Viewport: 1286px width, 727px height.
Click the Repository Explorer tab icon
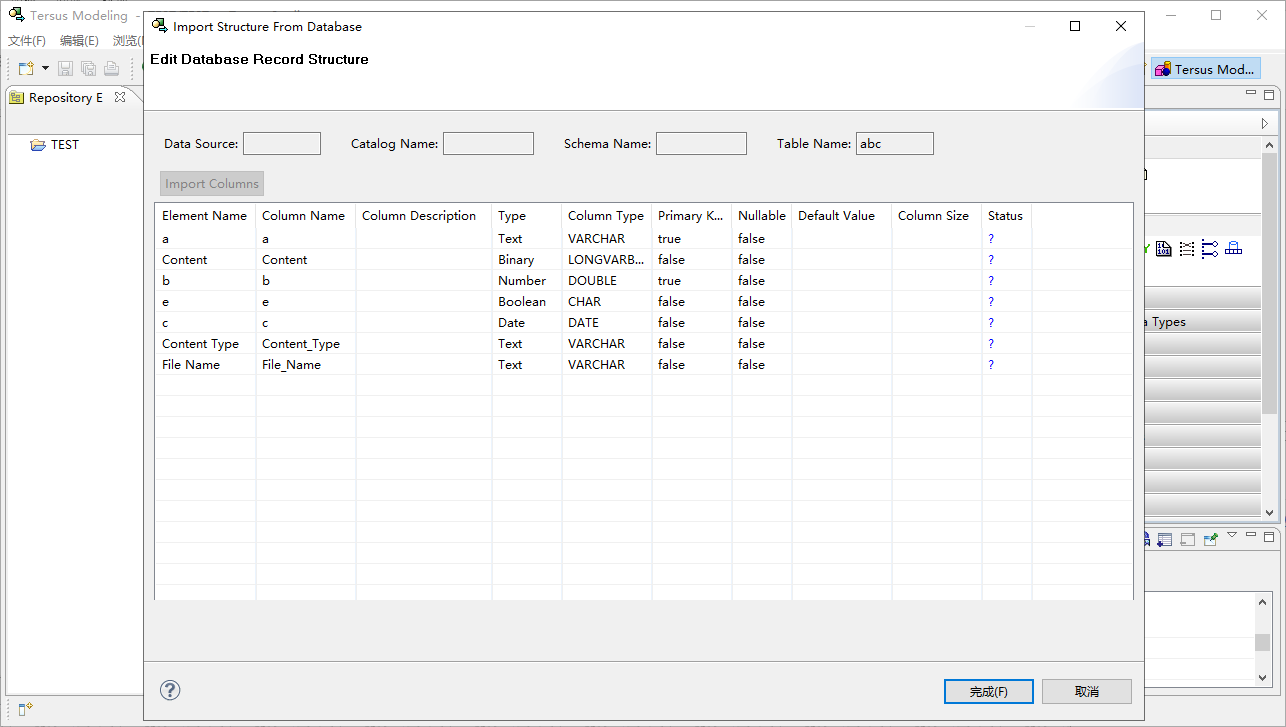tap(17, 97)
